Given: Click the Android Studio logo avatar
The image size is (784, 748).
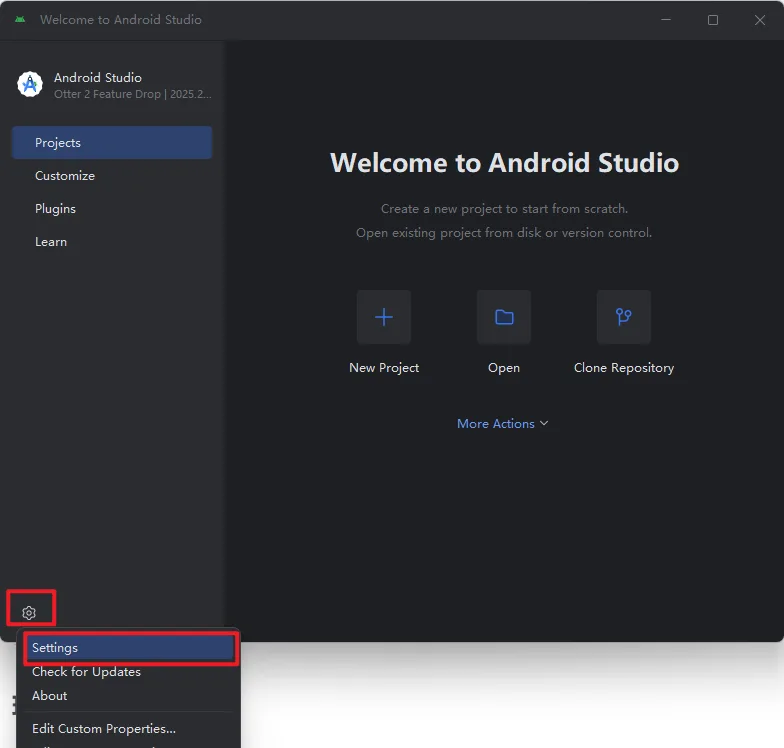Looking at the screenshot, I should [x=30, y=84].
